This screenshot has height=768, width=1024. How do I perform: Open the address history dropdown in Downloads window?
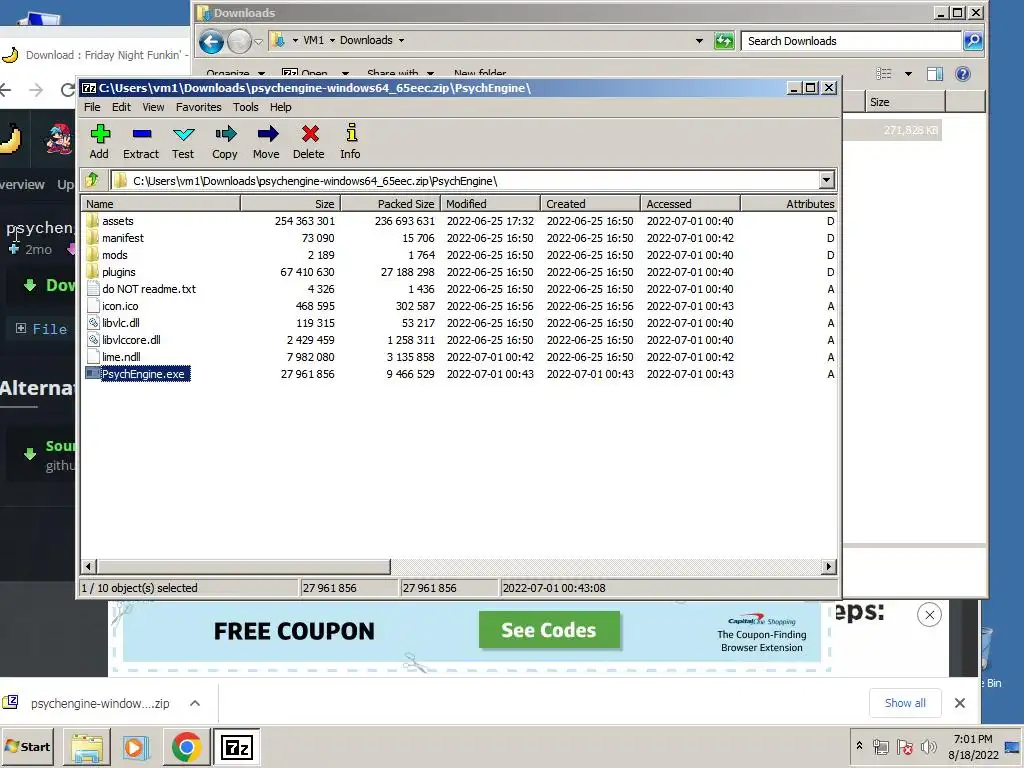(699, 40)
